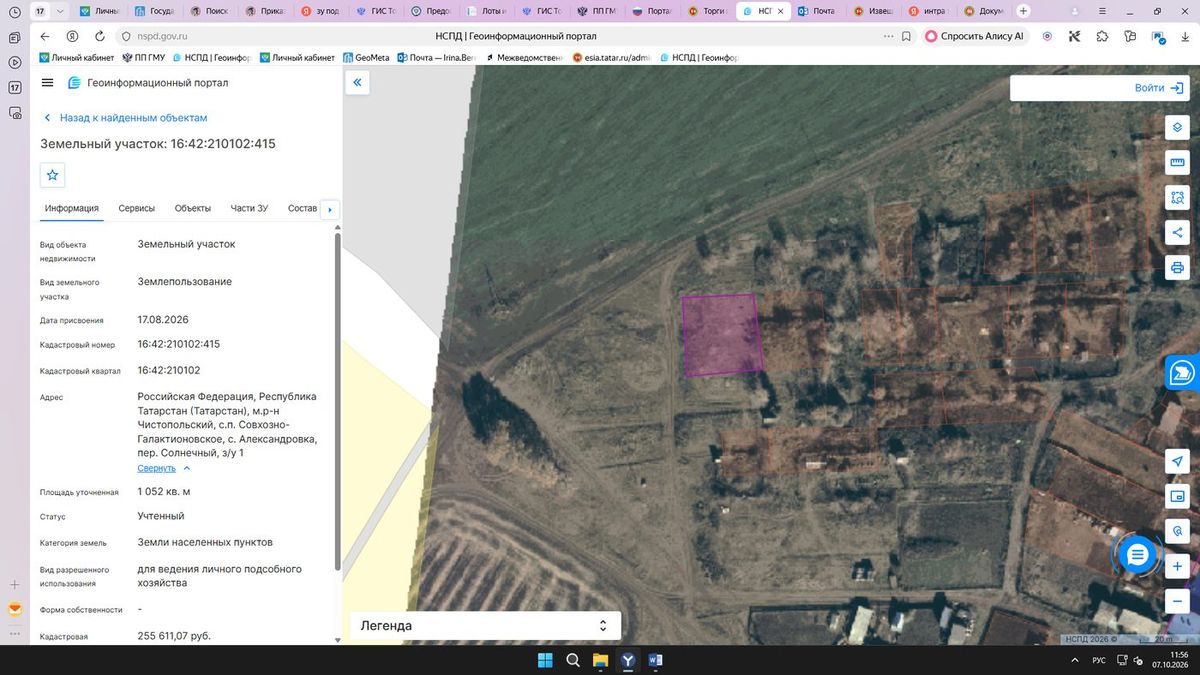Switch to the Объекты tab

(193, 208)
